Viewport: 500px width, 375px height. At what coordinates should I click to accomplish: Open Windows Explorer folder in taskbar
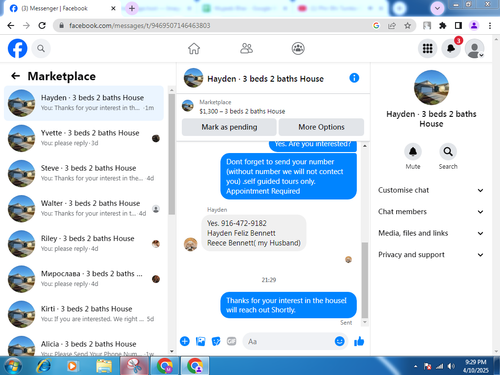(104, 366)
